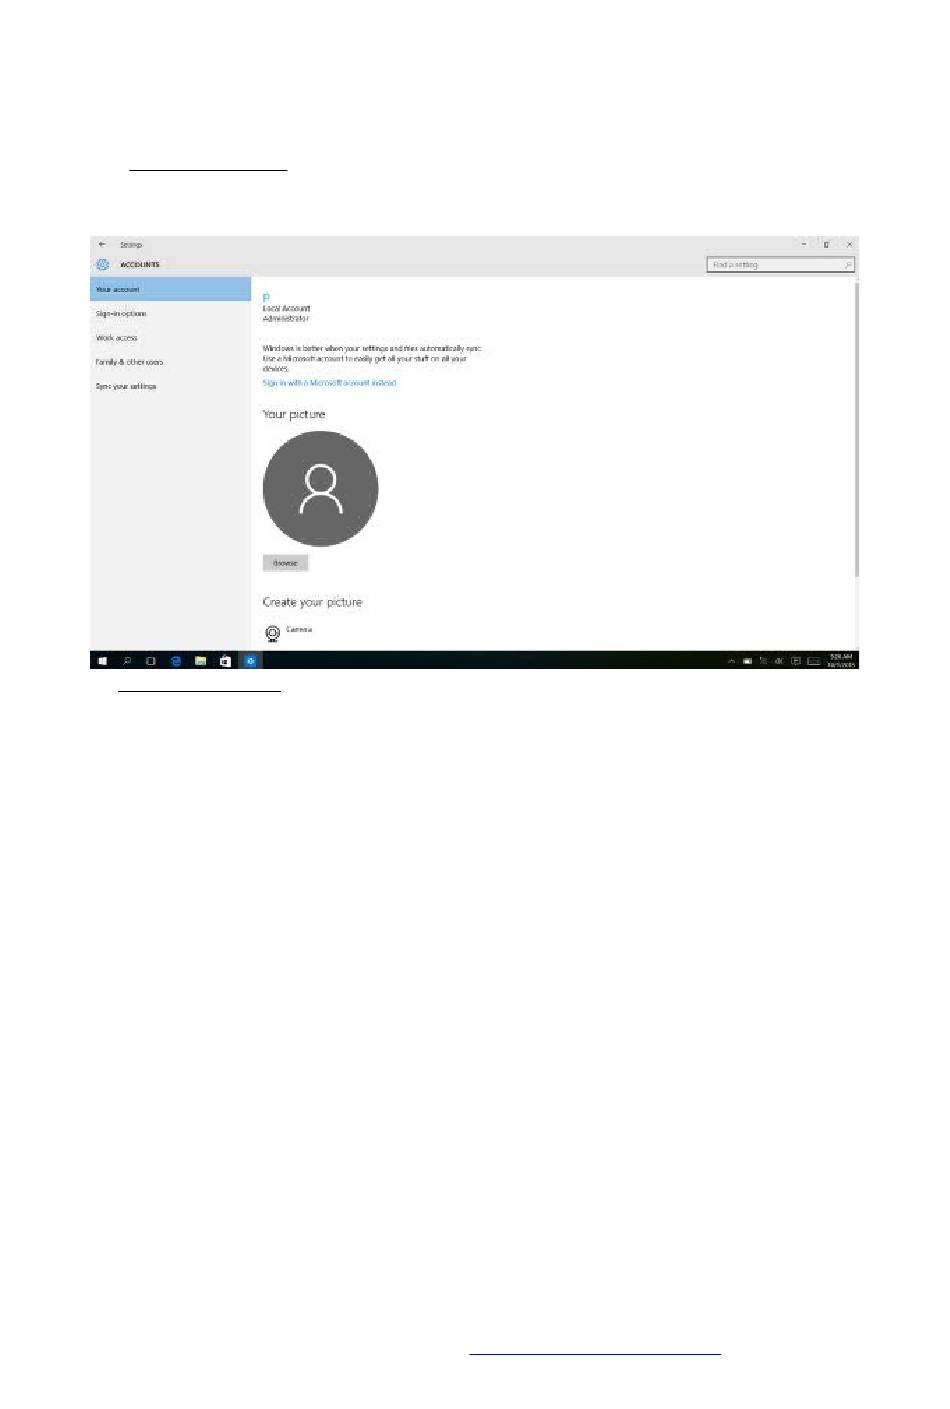The width and height of the screenshot is (950, 1409).
Task: Open the Windows Start menu
Action: (x=102, y=661)
